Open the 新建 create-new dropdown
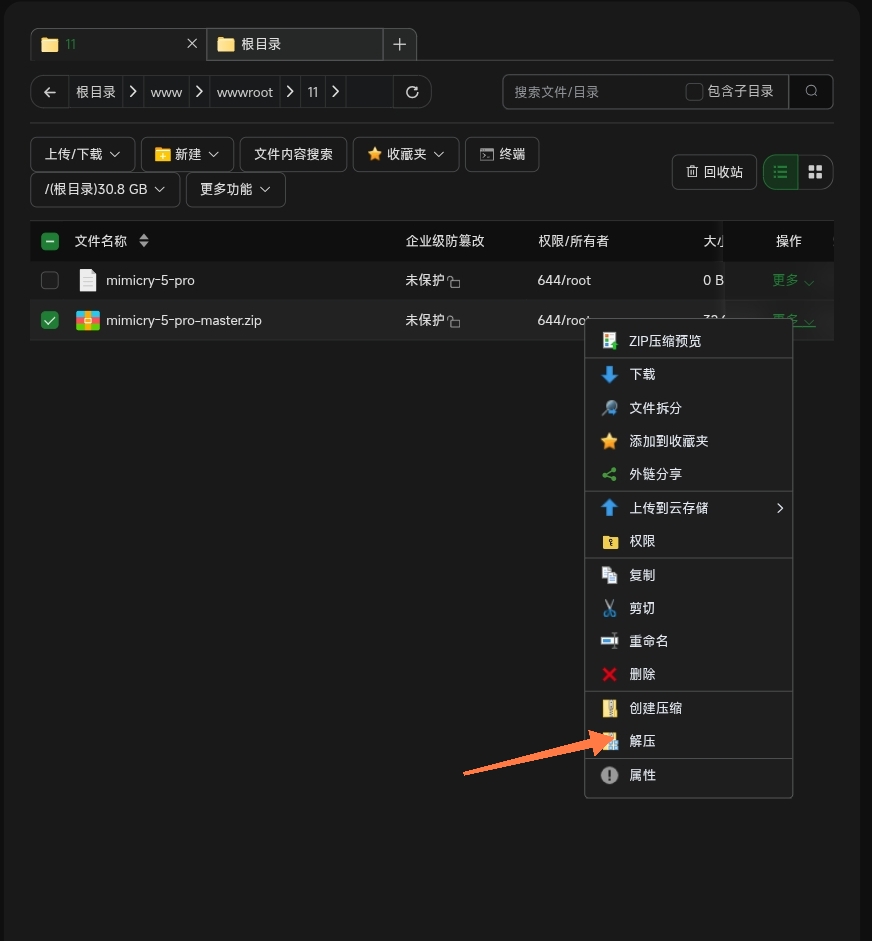 (x=187, y=154)
